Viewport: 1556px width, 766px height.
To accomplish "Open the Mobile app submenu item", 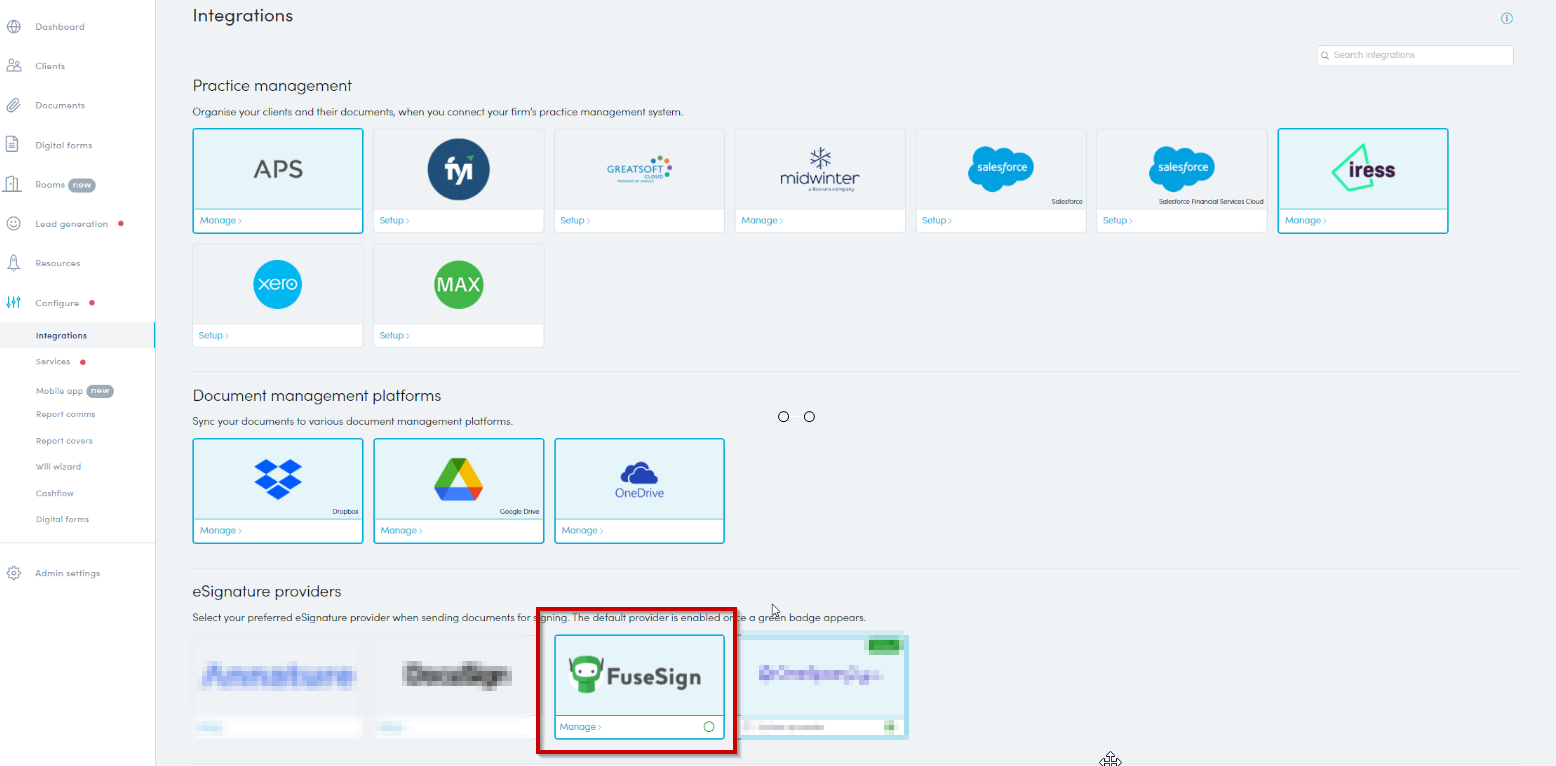I will 59,391.
